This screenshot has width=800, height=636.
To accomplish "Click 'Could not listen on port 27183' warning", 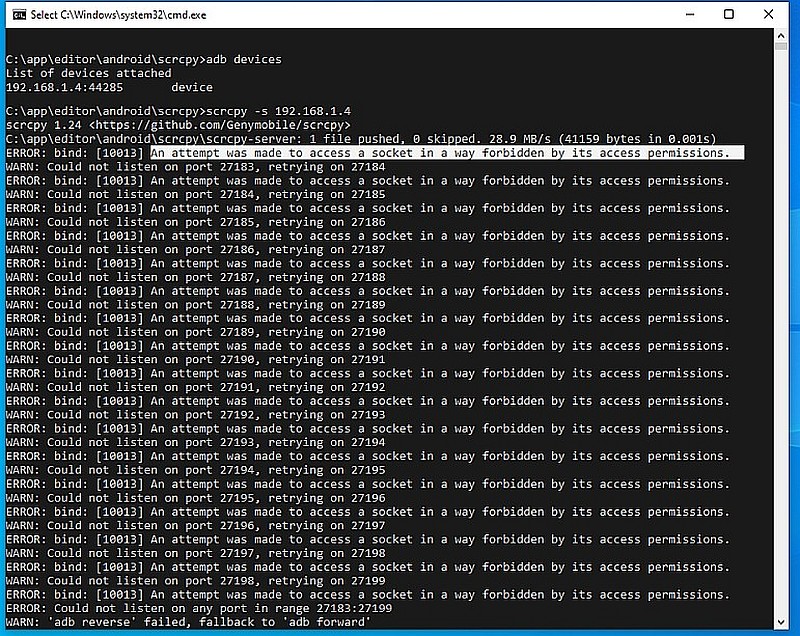I will click(195, 167).
